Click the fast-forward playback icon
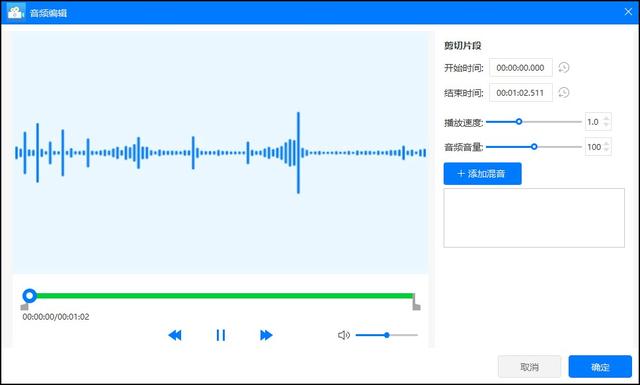The width and height of the screenshot is (640, 385). (266, 335)
